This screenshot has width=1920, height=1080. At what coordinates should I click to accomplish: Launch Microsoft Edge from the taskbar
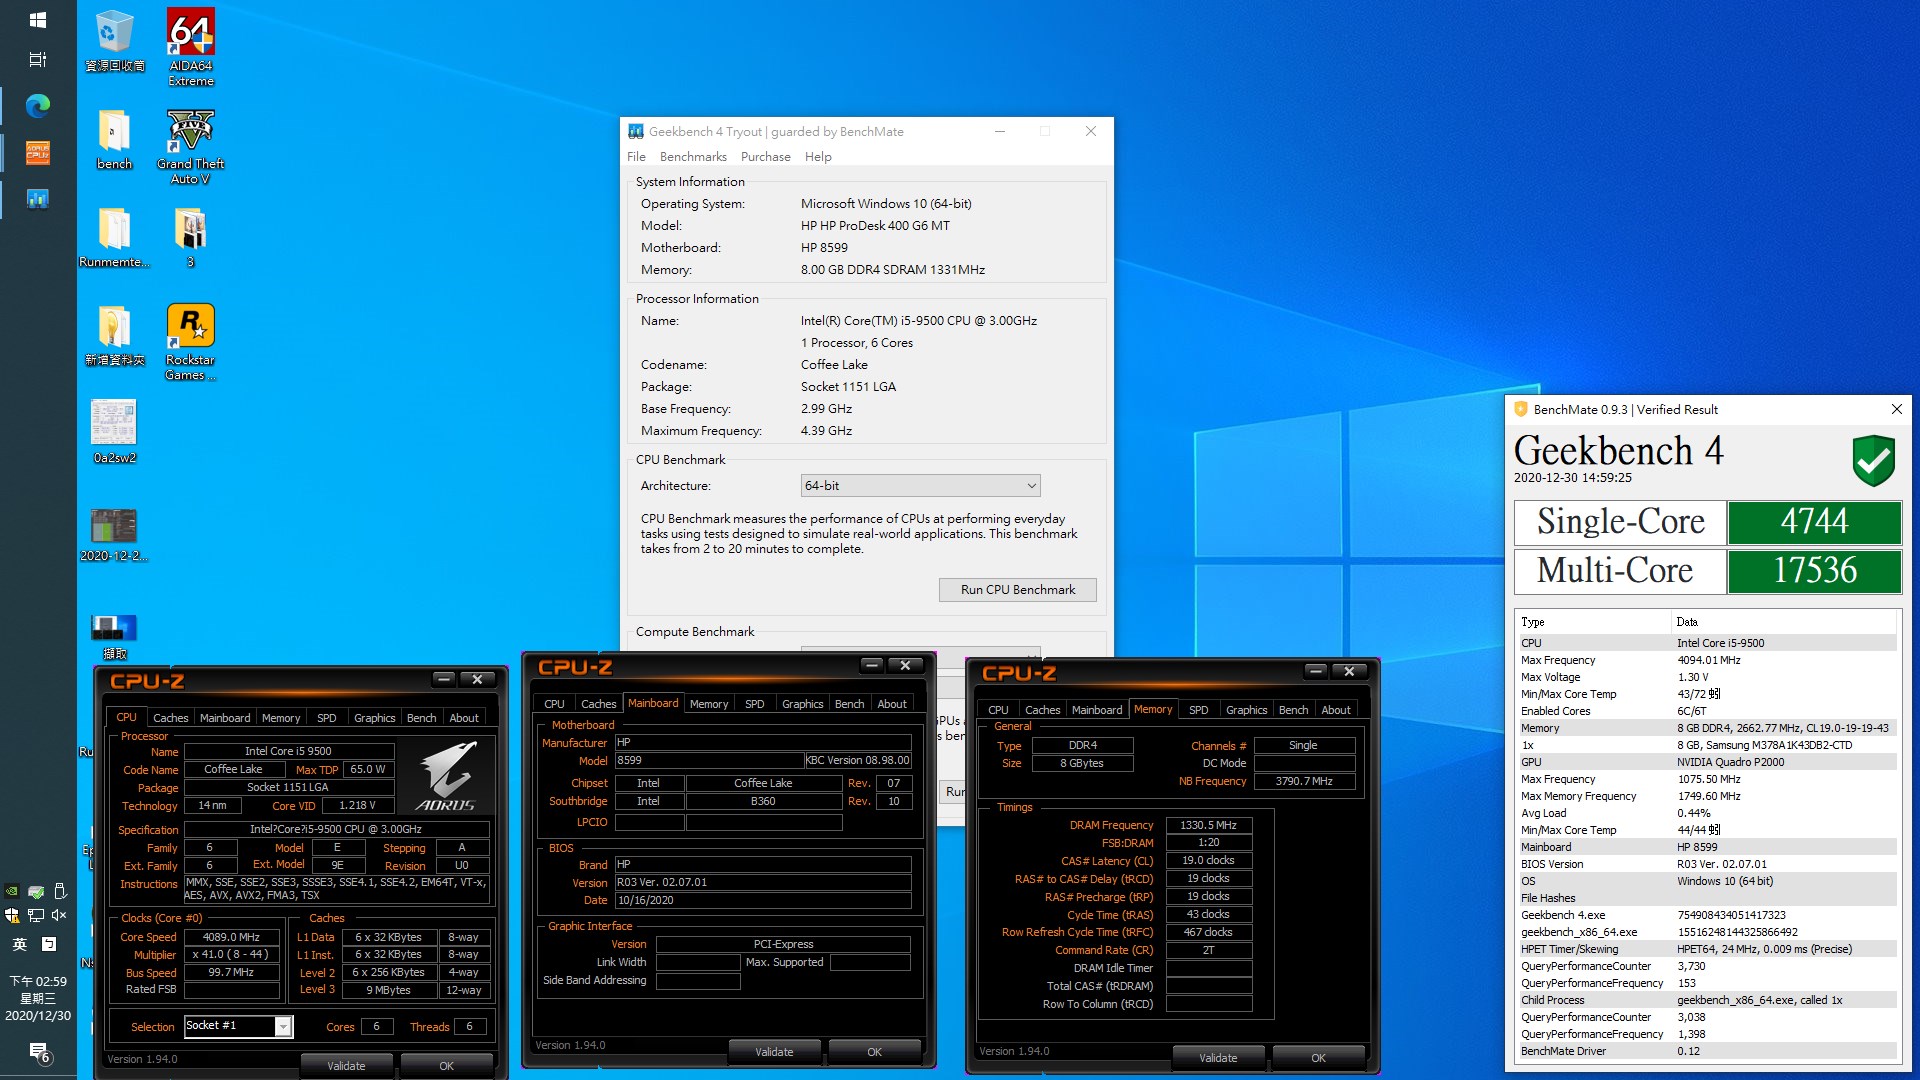click(x=38, y=106)
